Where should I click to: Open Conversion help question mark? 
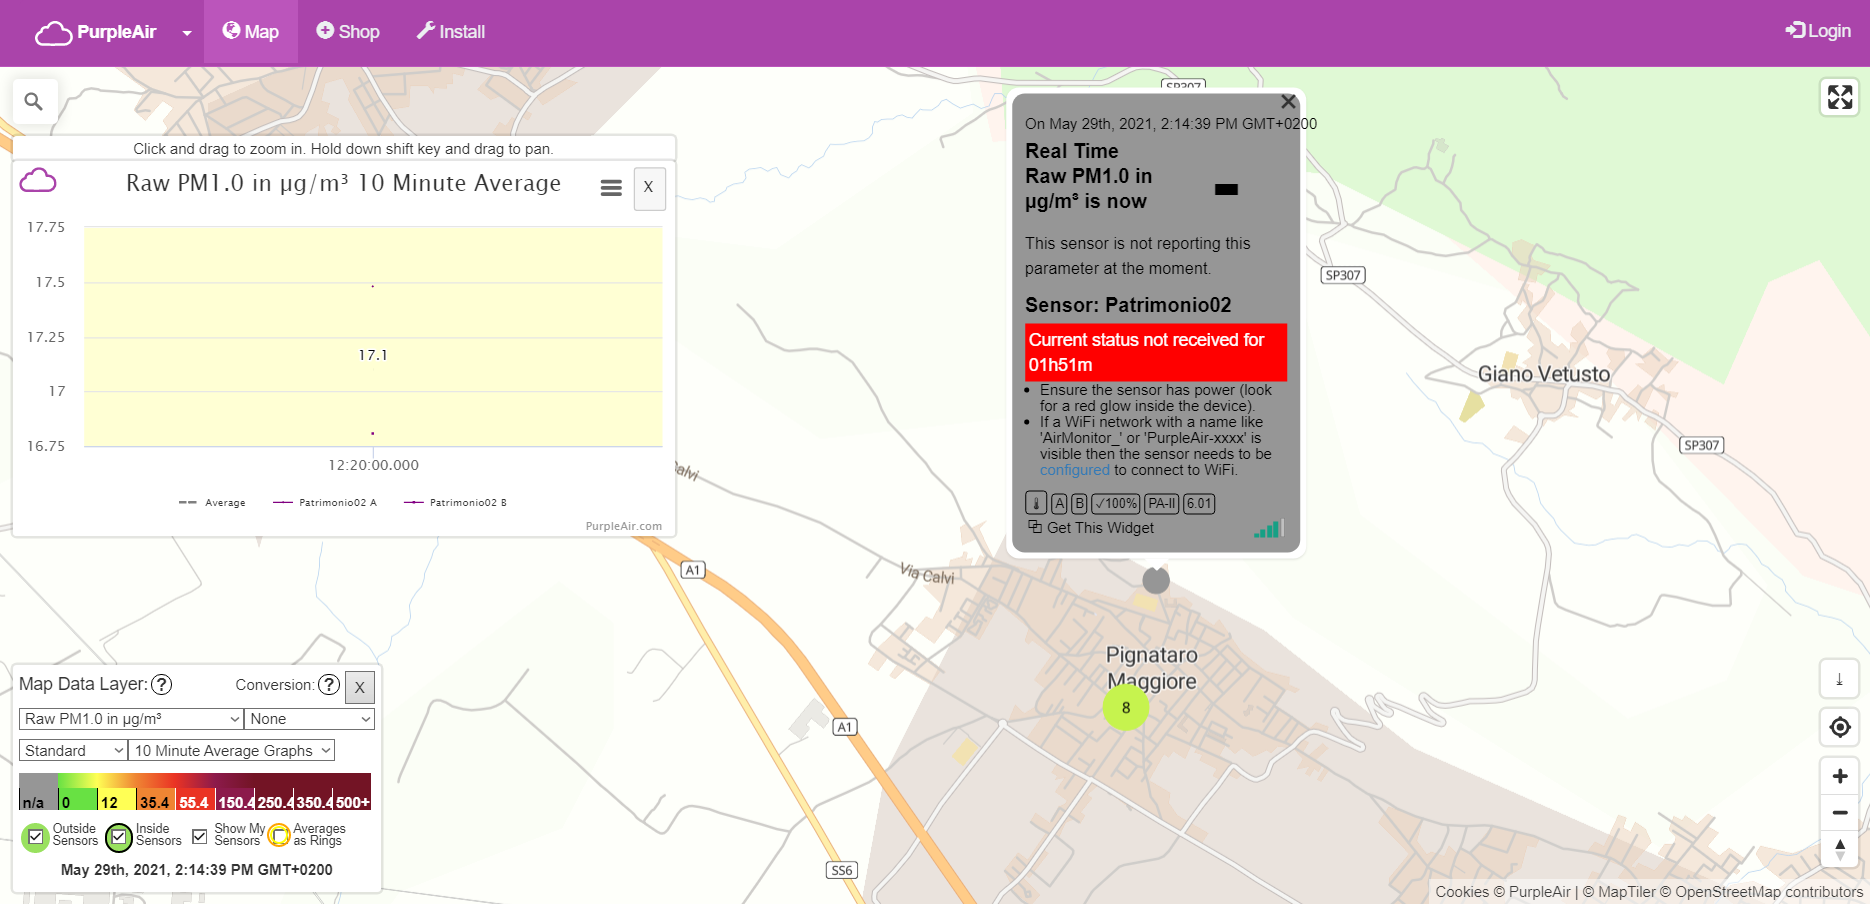pyautogui.click(x=329, y=685)
